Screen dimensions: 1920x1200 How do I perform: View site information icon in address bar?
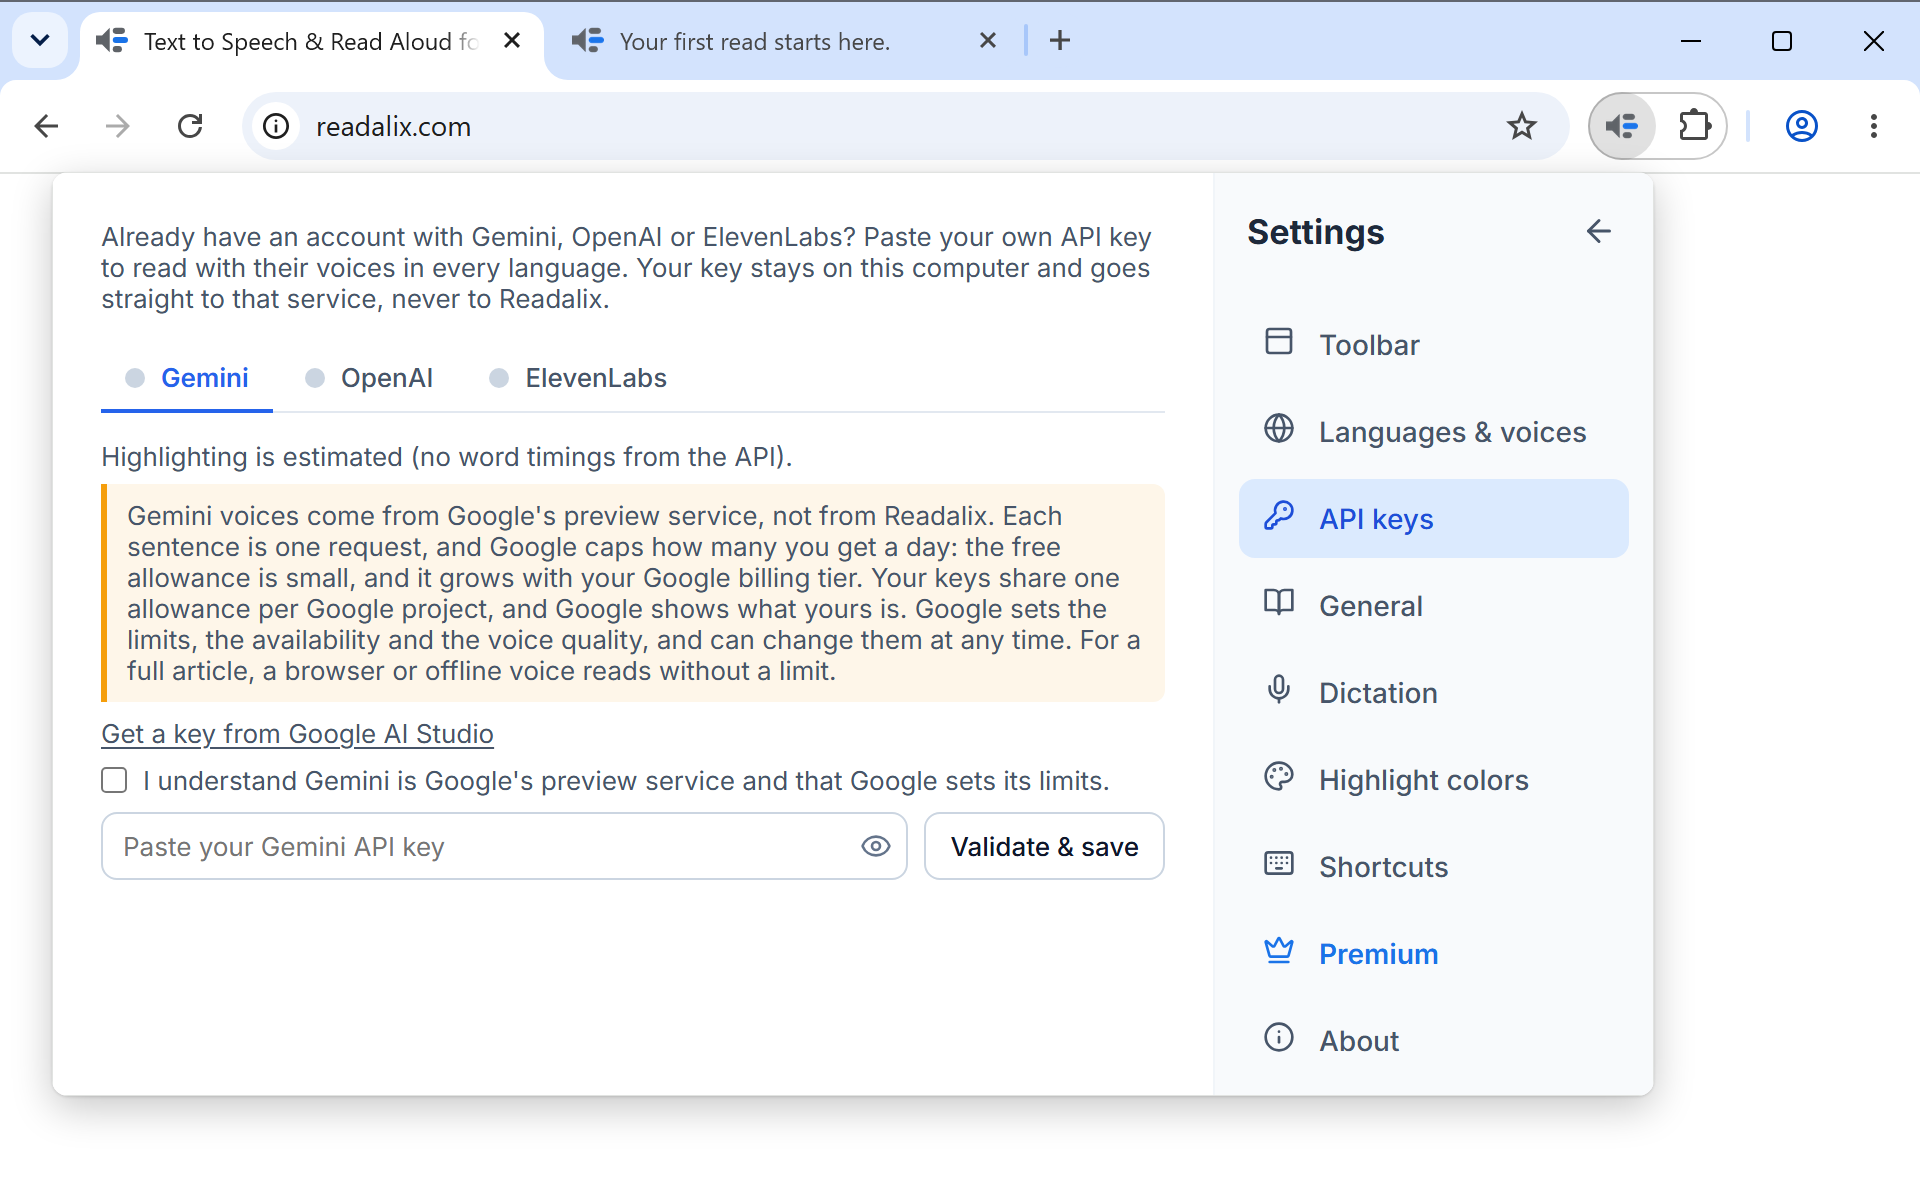(276, 126)
